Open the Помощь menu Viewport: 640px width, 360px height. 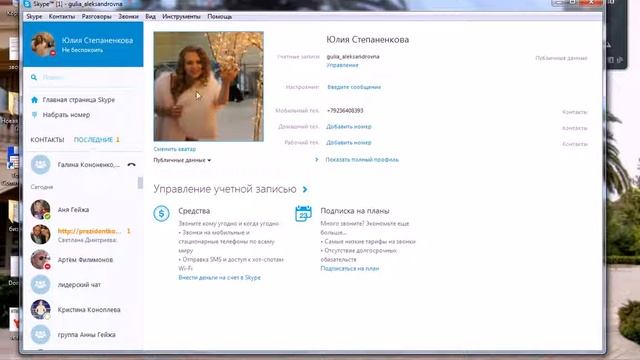220,17
